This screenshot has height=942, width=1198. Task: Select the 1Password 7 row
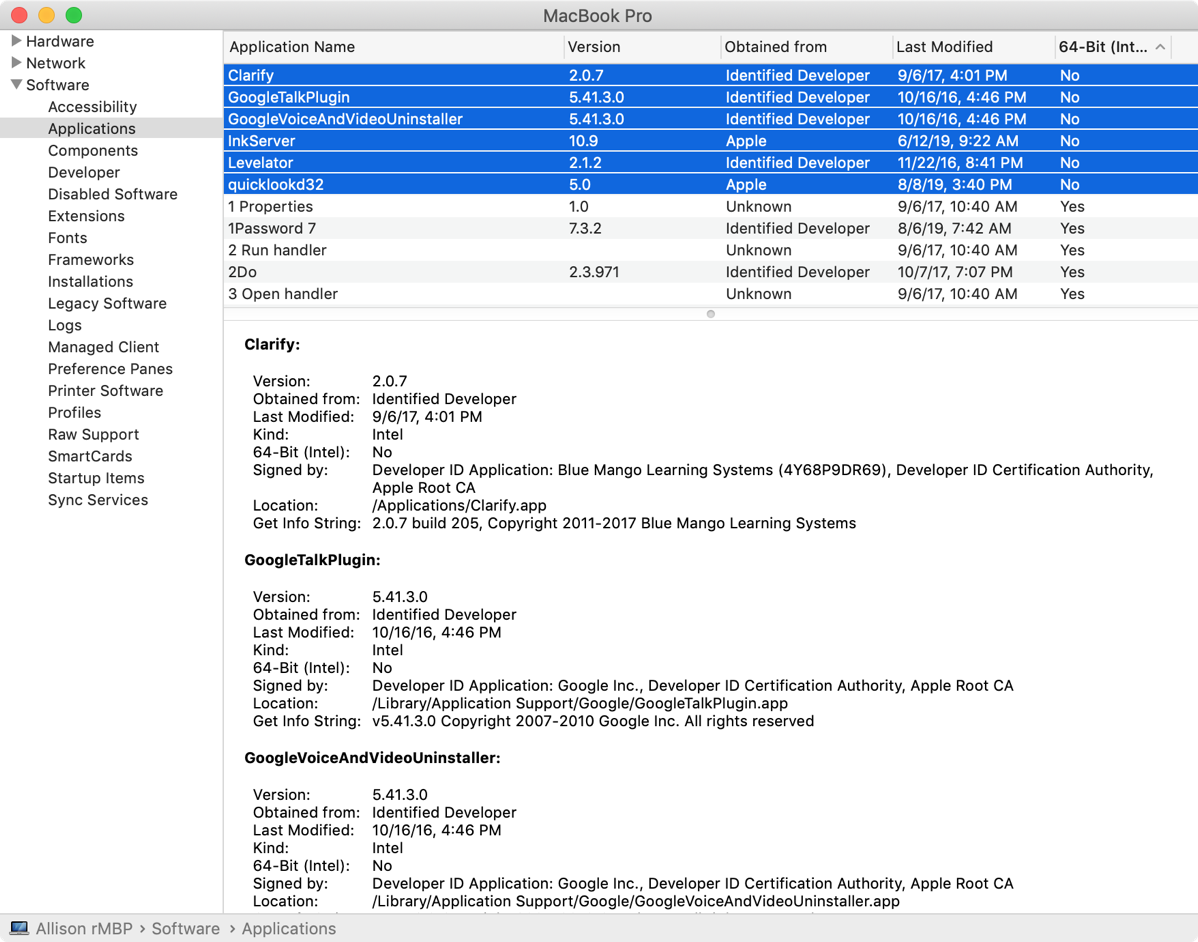pyautogui.click(x=272, y=229)
